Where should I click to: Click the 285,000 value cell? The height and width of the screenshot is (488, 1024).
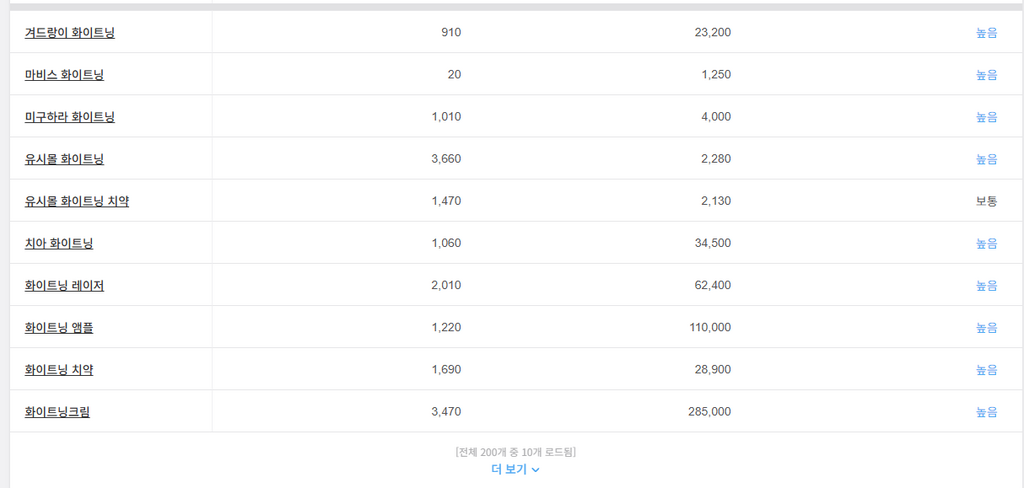pyautogui.click(x=709, y=411)
